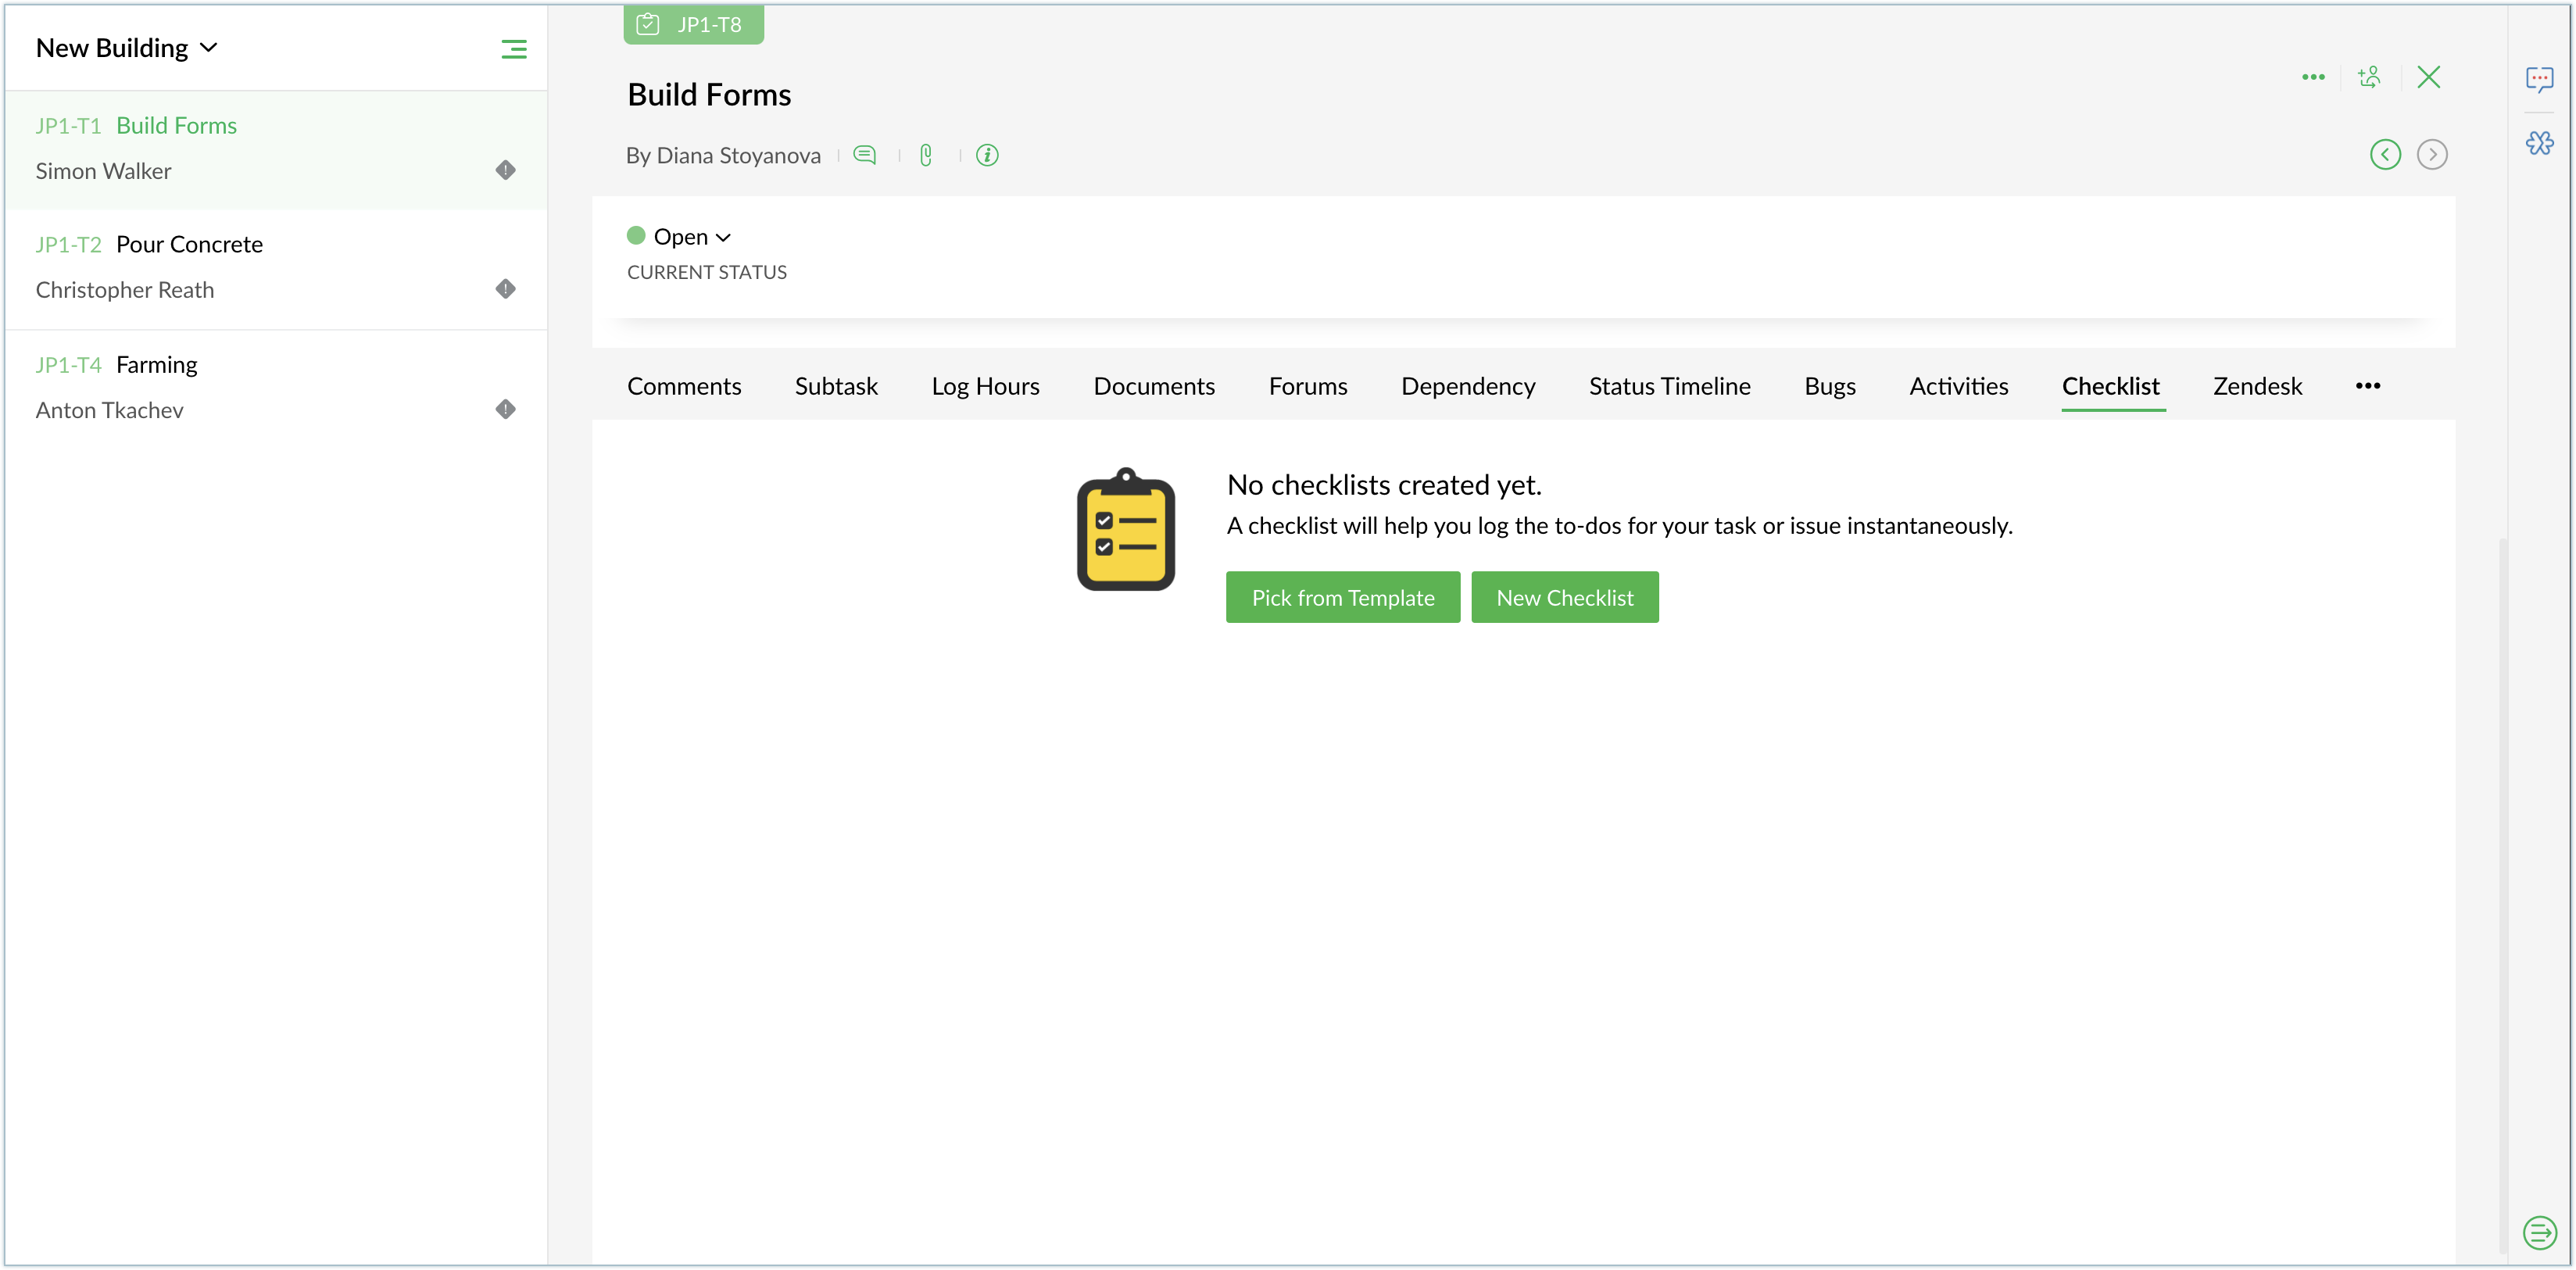The height and width of the screenshot is (1270, 2576).
Task: Switch to the Subtask tab
Action: tap(836, 386)
